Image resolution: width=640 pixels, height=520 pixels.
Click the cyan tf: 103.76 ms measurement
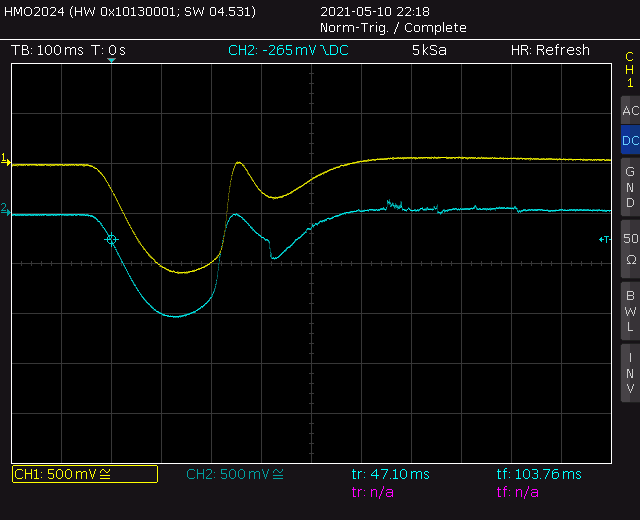[x=539, y=474]
